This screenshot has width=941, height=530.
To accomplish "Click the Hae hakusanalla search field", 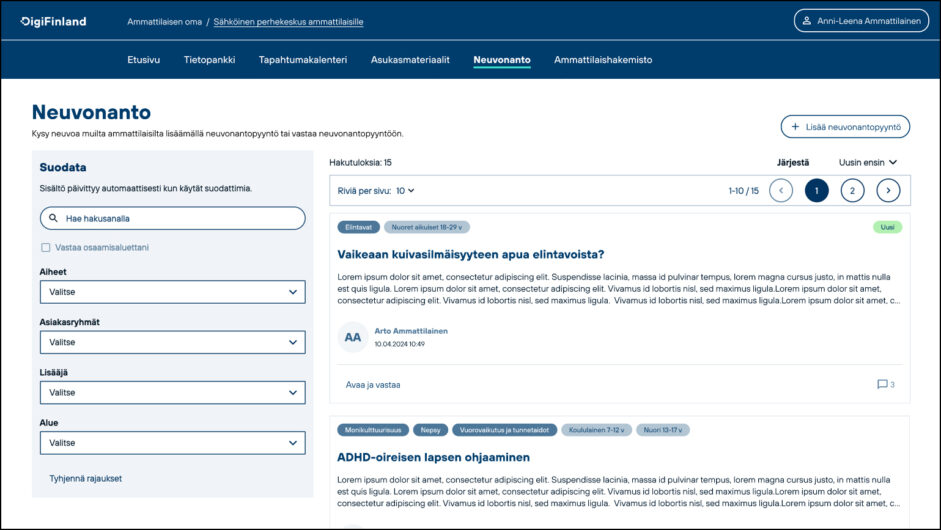I will point(173,218).
